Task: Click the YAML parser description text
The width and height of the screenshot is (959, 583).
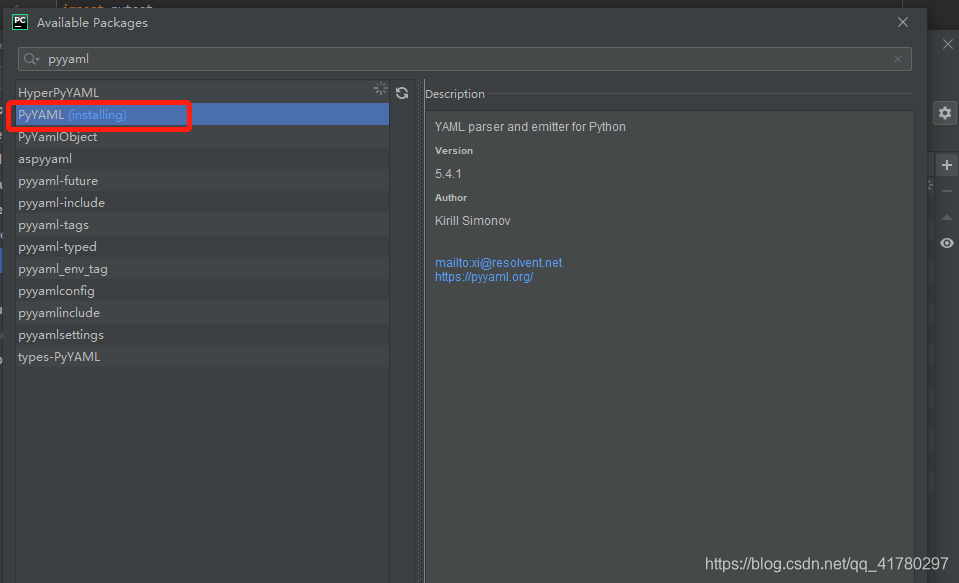Action: [530, 127]
